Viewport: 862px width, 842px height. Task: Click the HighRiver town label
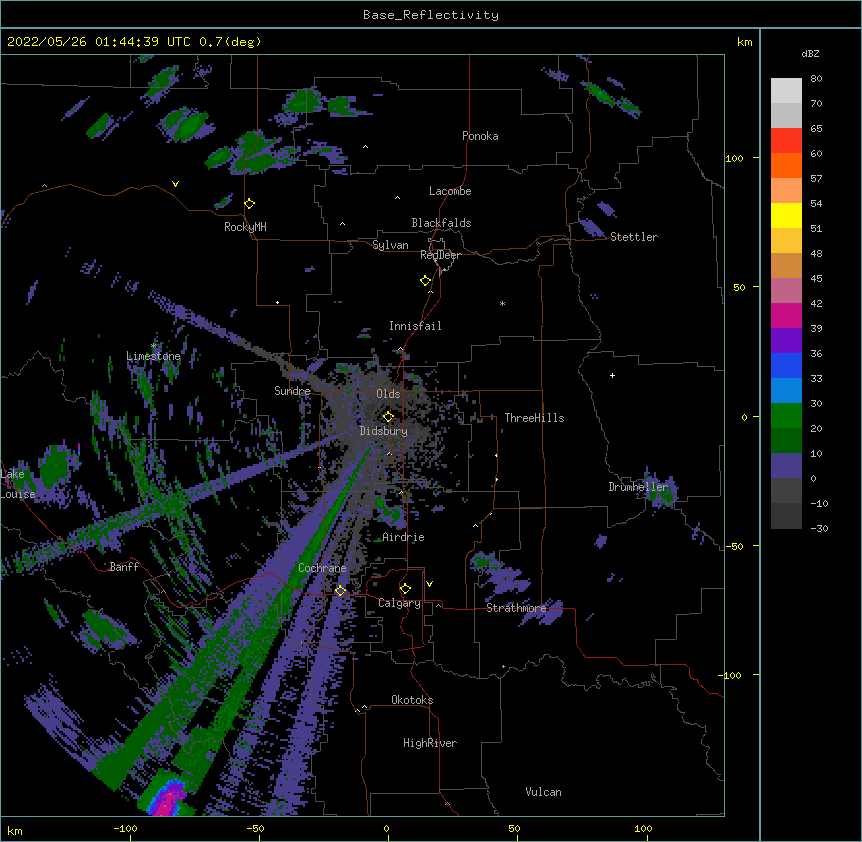(x=430, y=743)
